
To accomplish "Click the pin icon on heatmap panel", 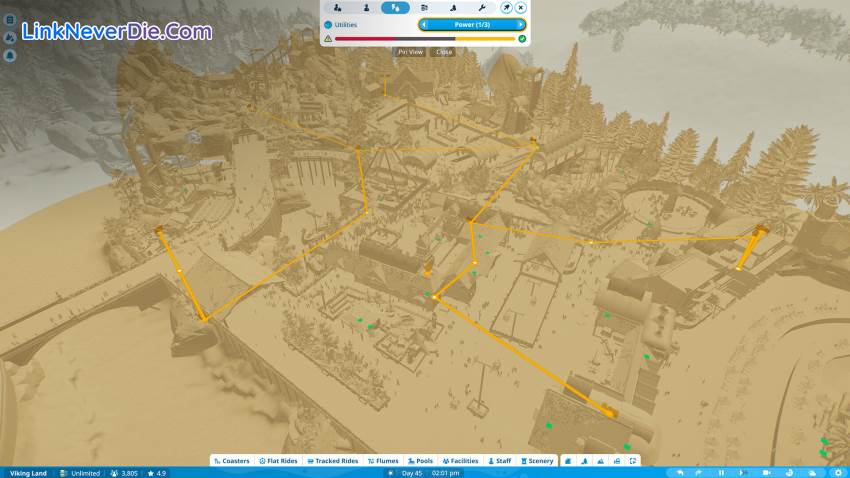I will coord(506,7).
